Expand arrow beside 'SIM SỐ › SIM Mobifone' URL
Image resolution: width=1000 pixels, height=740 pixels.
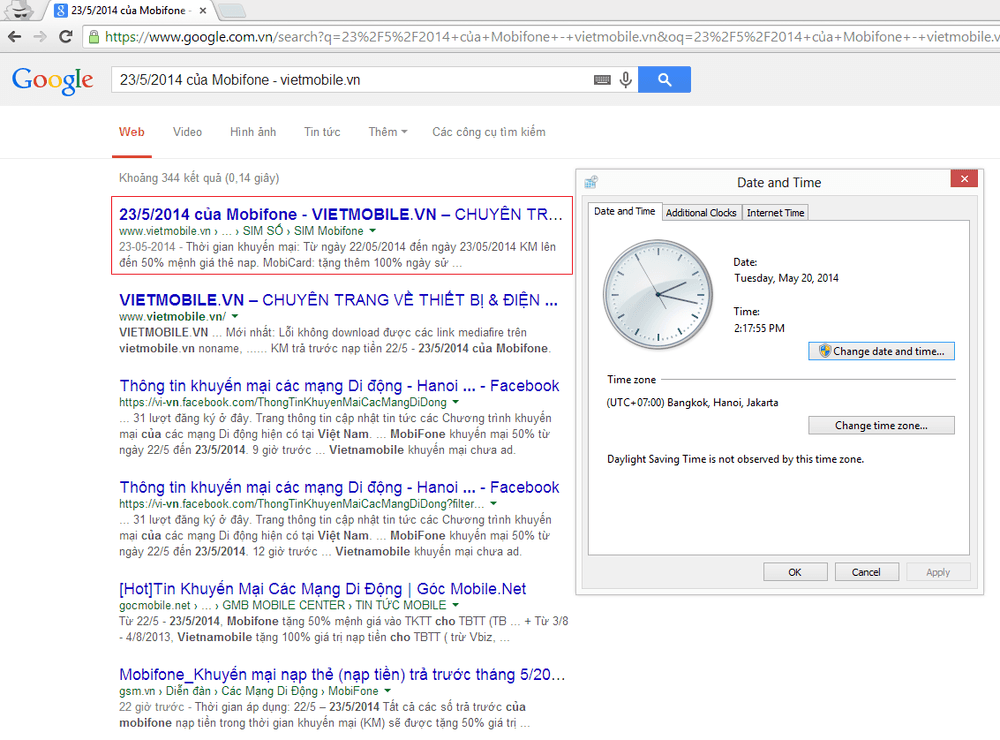[x=373, y=231]
